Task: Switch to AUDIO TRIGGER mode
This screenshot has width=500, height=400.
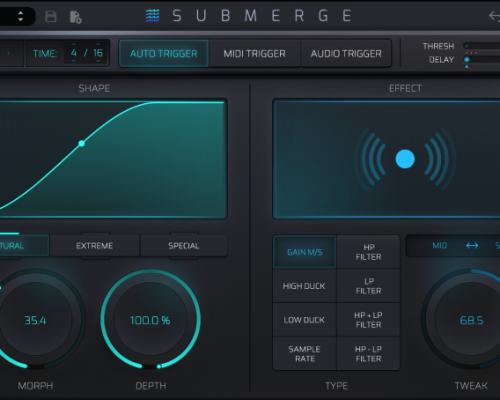Action: click(346, 53)
